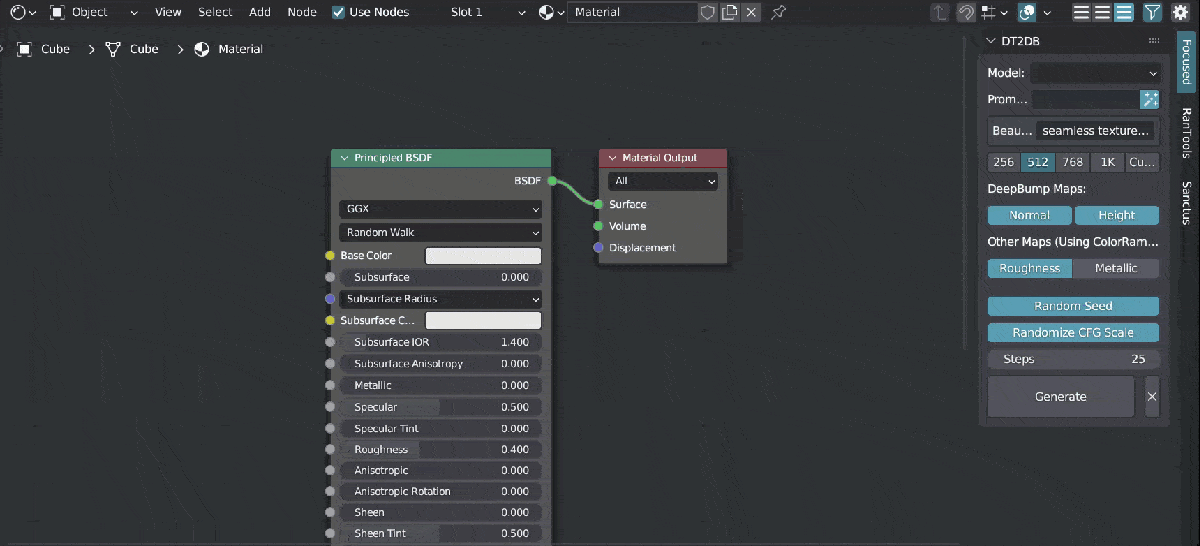Unlink the material with the X icon

[x=751, y=12]
